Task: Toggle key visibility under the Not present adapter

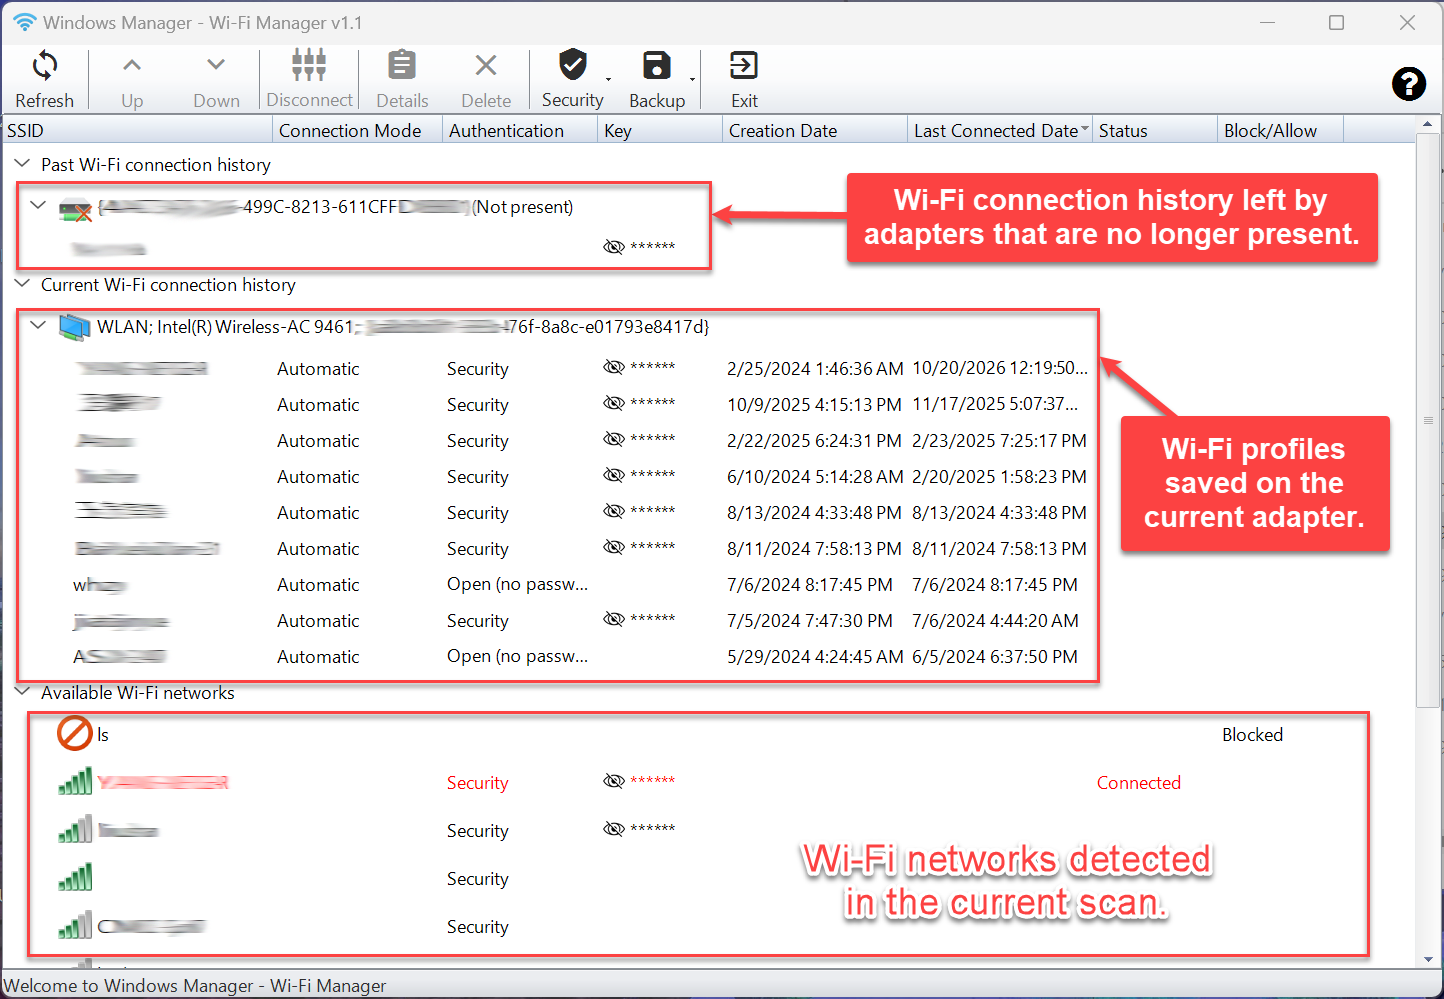Action: tap(614, 246)
